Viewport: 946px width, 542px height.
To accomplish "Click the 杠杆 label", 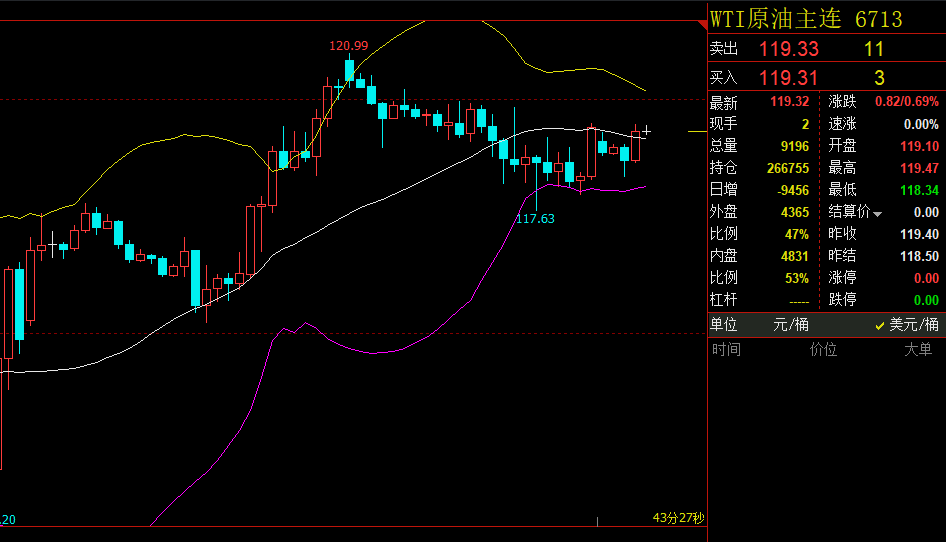I will 723,300.
